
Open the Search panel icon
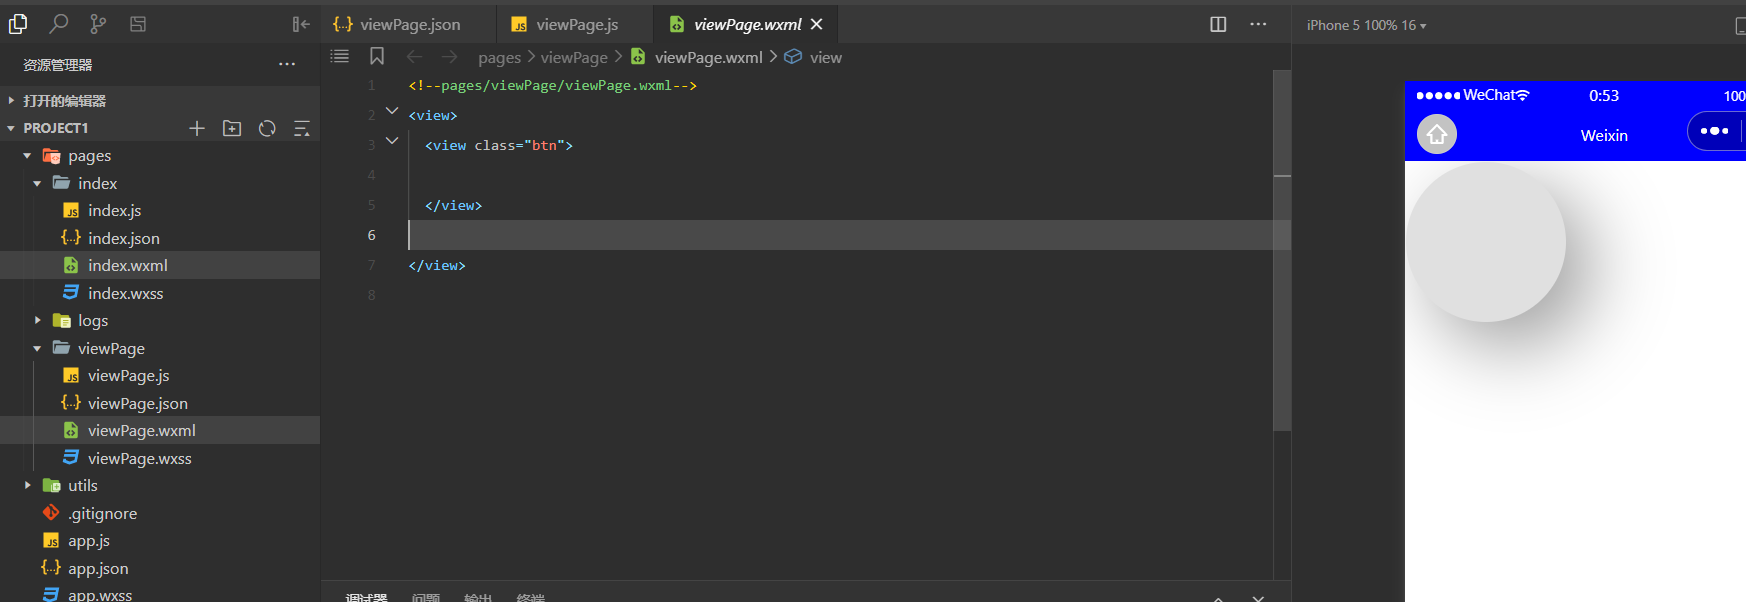(x=59, y=23)
